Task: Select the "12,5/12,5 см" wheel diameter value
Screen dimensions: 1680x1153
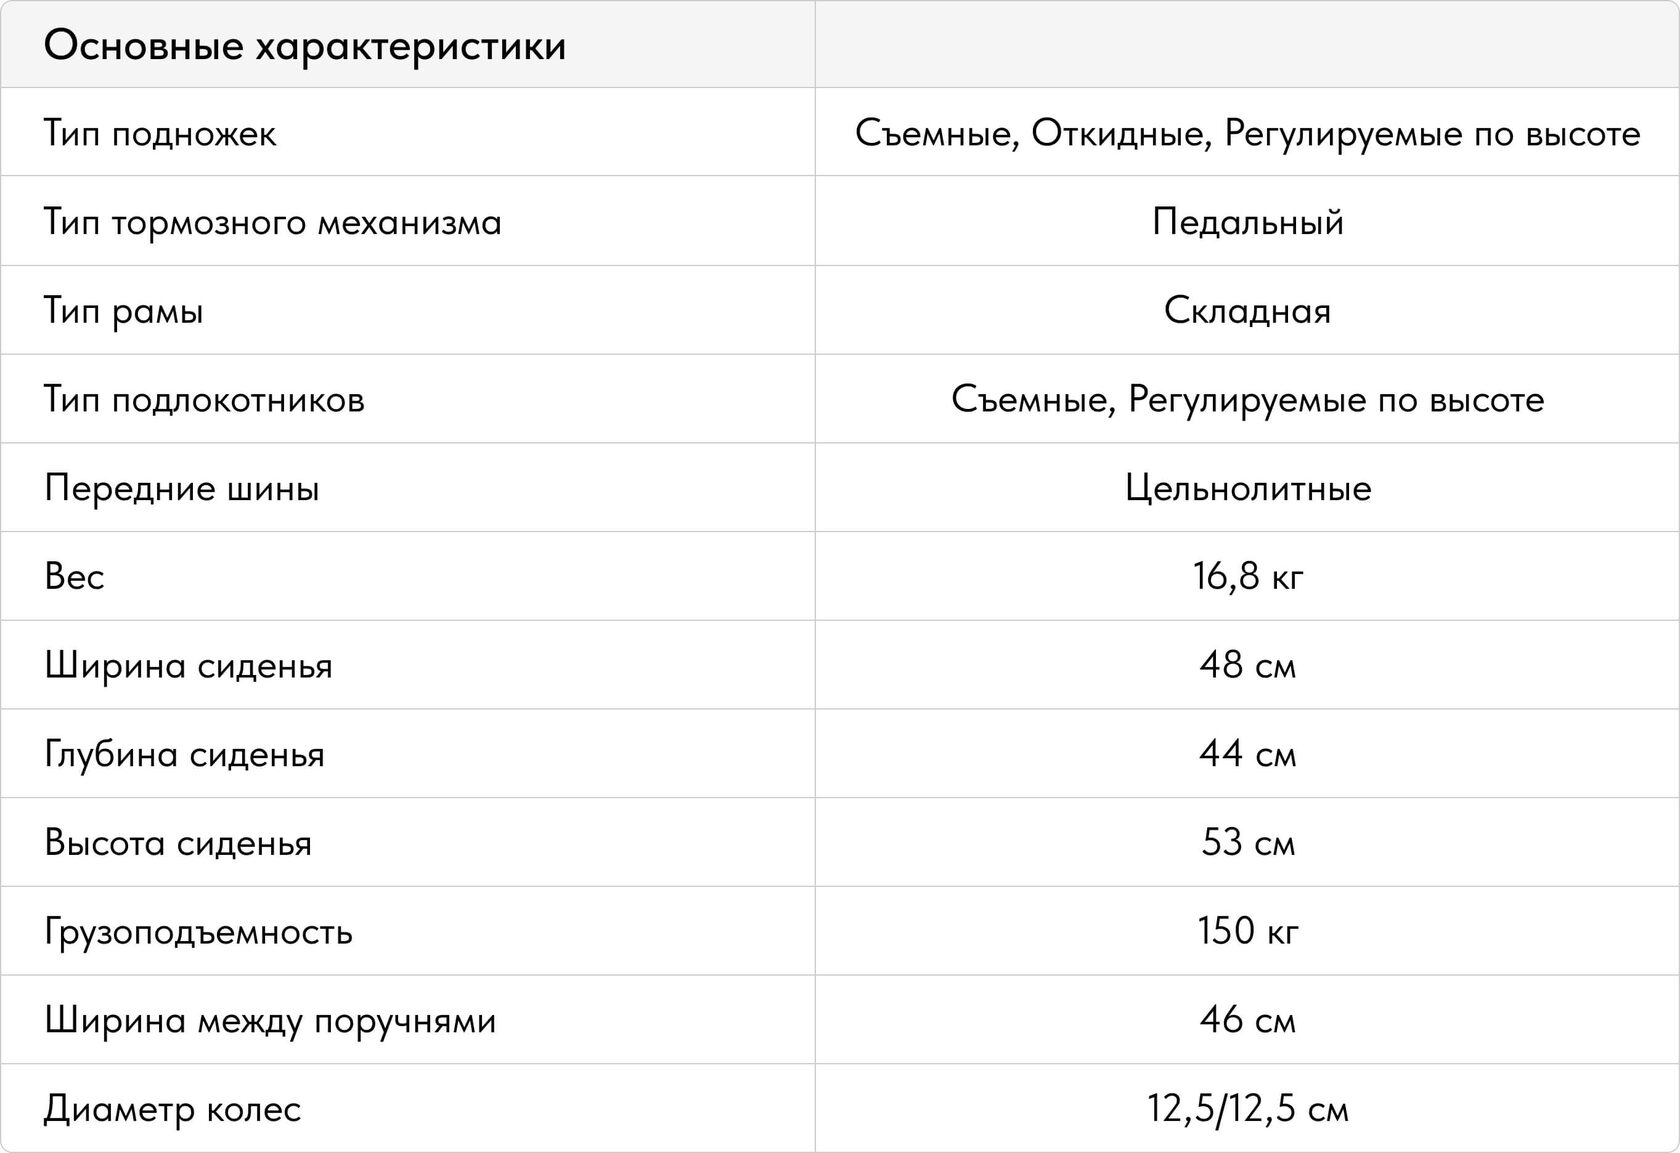Action: (1247, 1109)
